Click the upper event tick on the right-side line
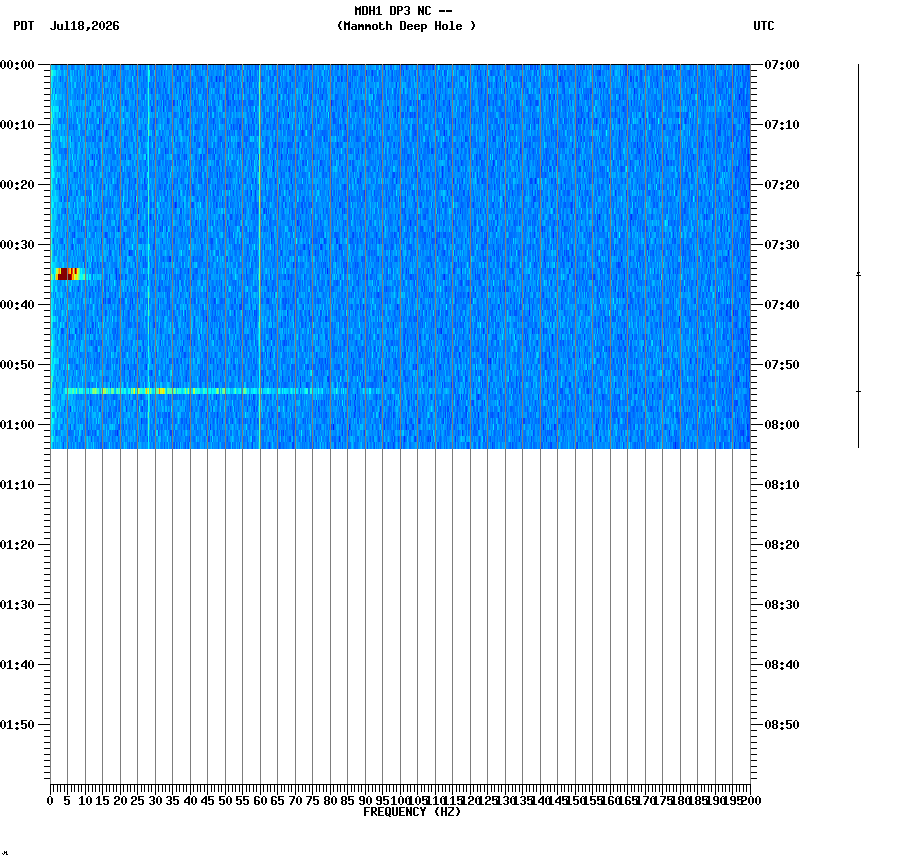This screenshot has width=902, height=864. (858, 274)
